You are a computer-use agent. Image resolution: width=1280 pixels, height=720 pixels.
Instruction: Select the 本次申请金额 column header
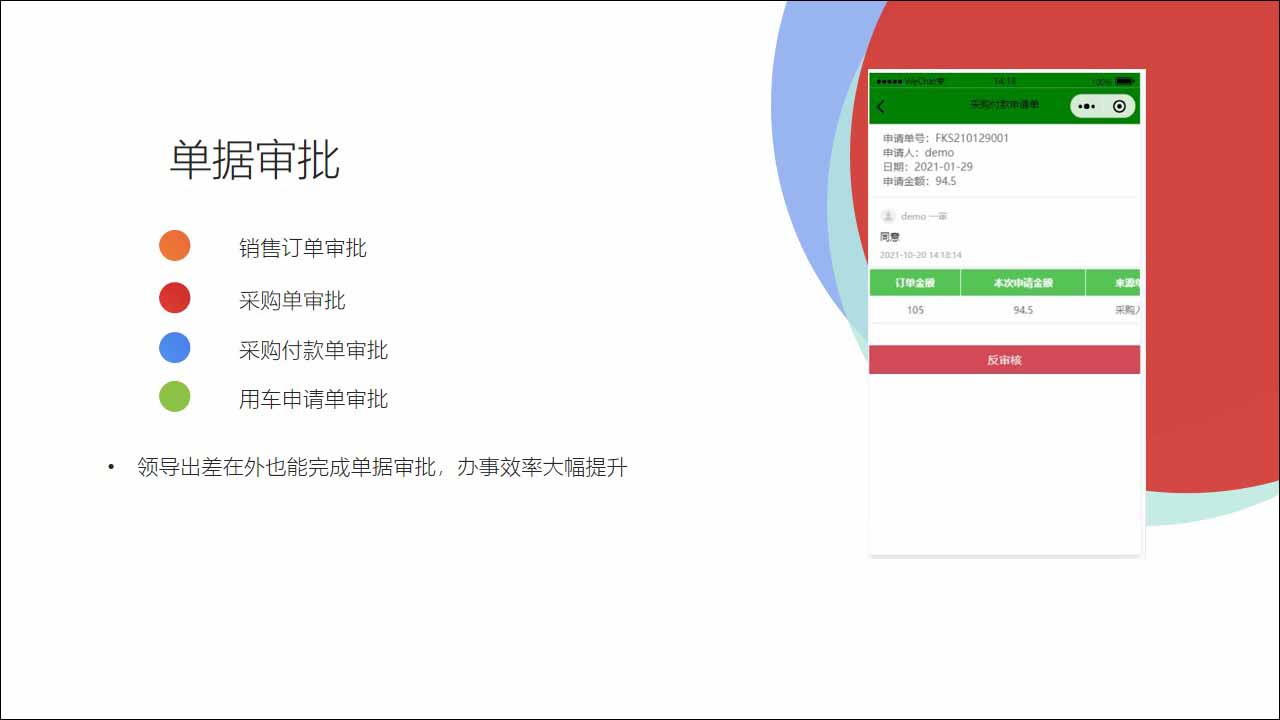pos(1022,283)
